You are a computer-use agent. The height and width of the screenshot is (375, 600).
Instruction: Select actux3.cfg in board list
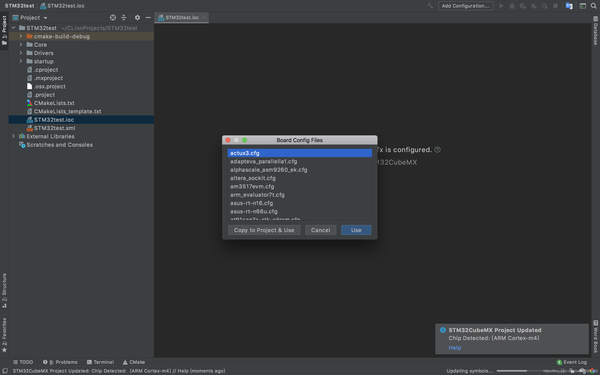pyautogui.click(x=300, y=153)
